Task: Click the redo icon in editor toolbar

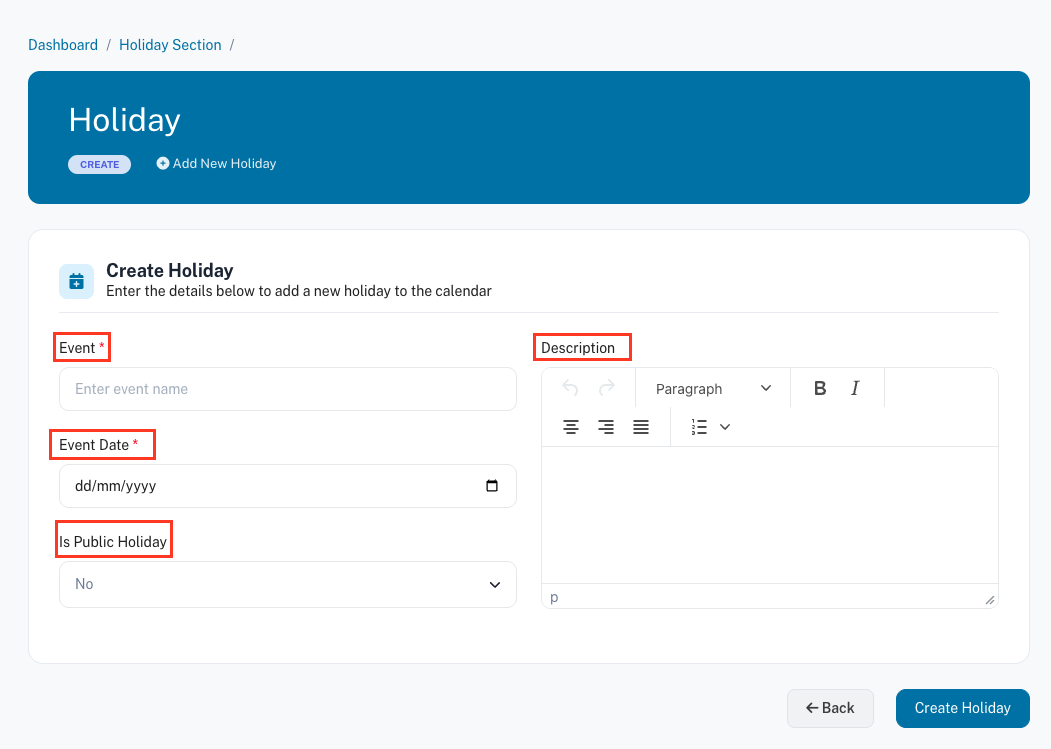Action: [x=606, y=389]
